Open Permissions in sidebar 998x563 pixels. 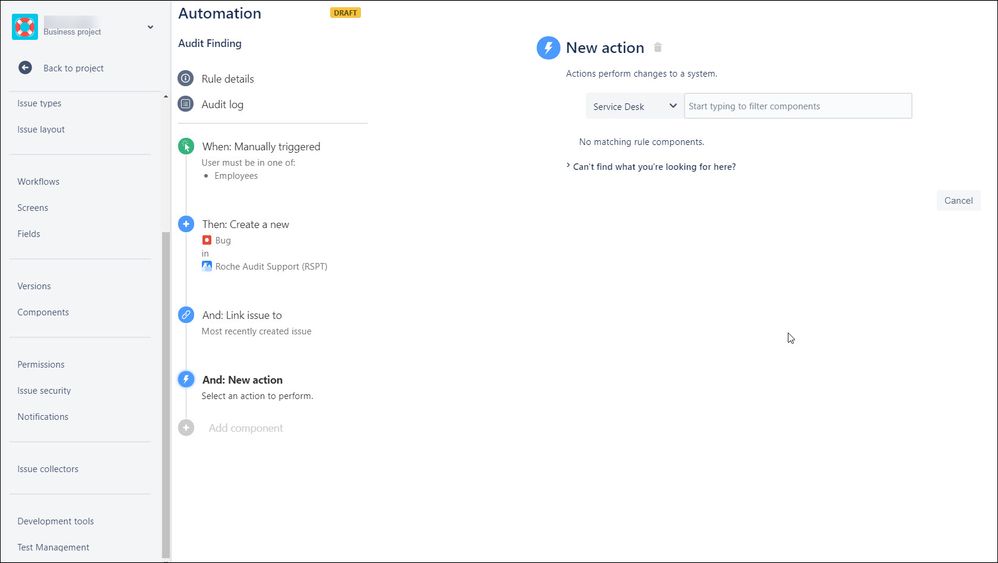41,364
